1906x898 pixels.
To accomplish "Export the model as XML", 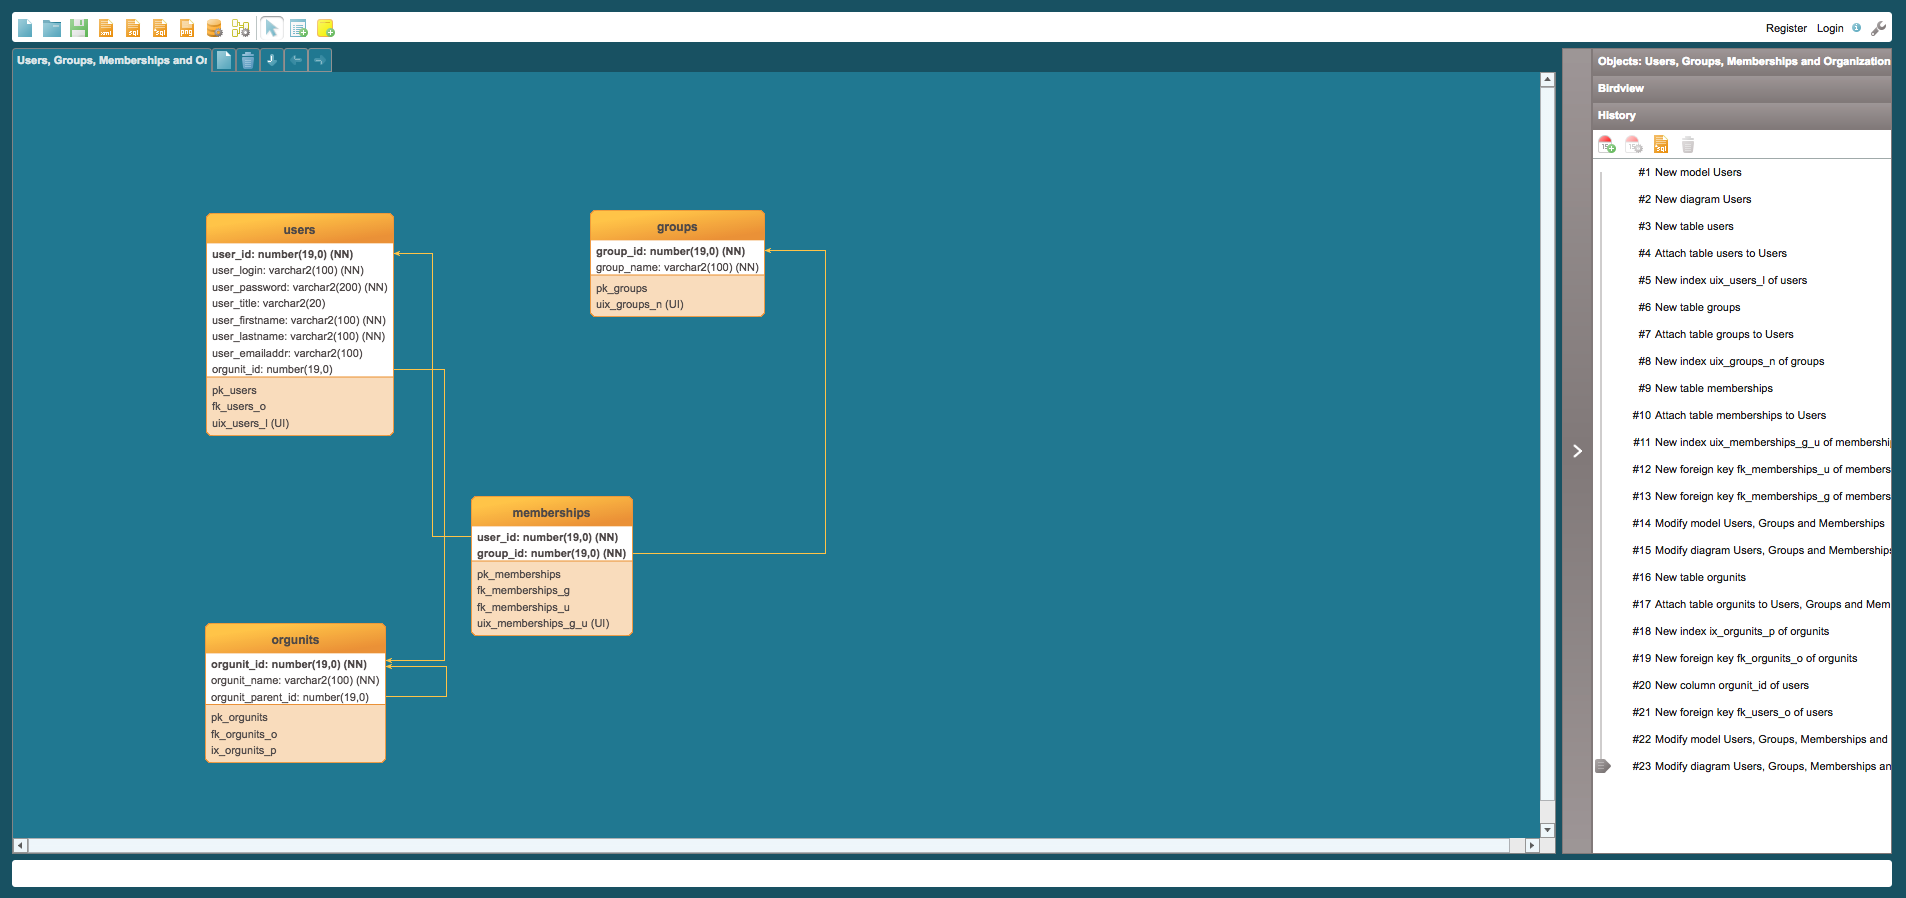I will [x=106, y=28].
